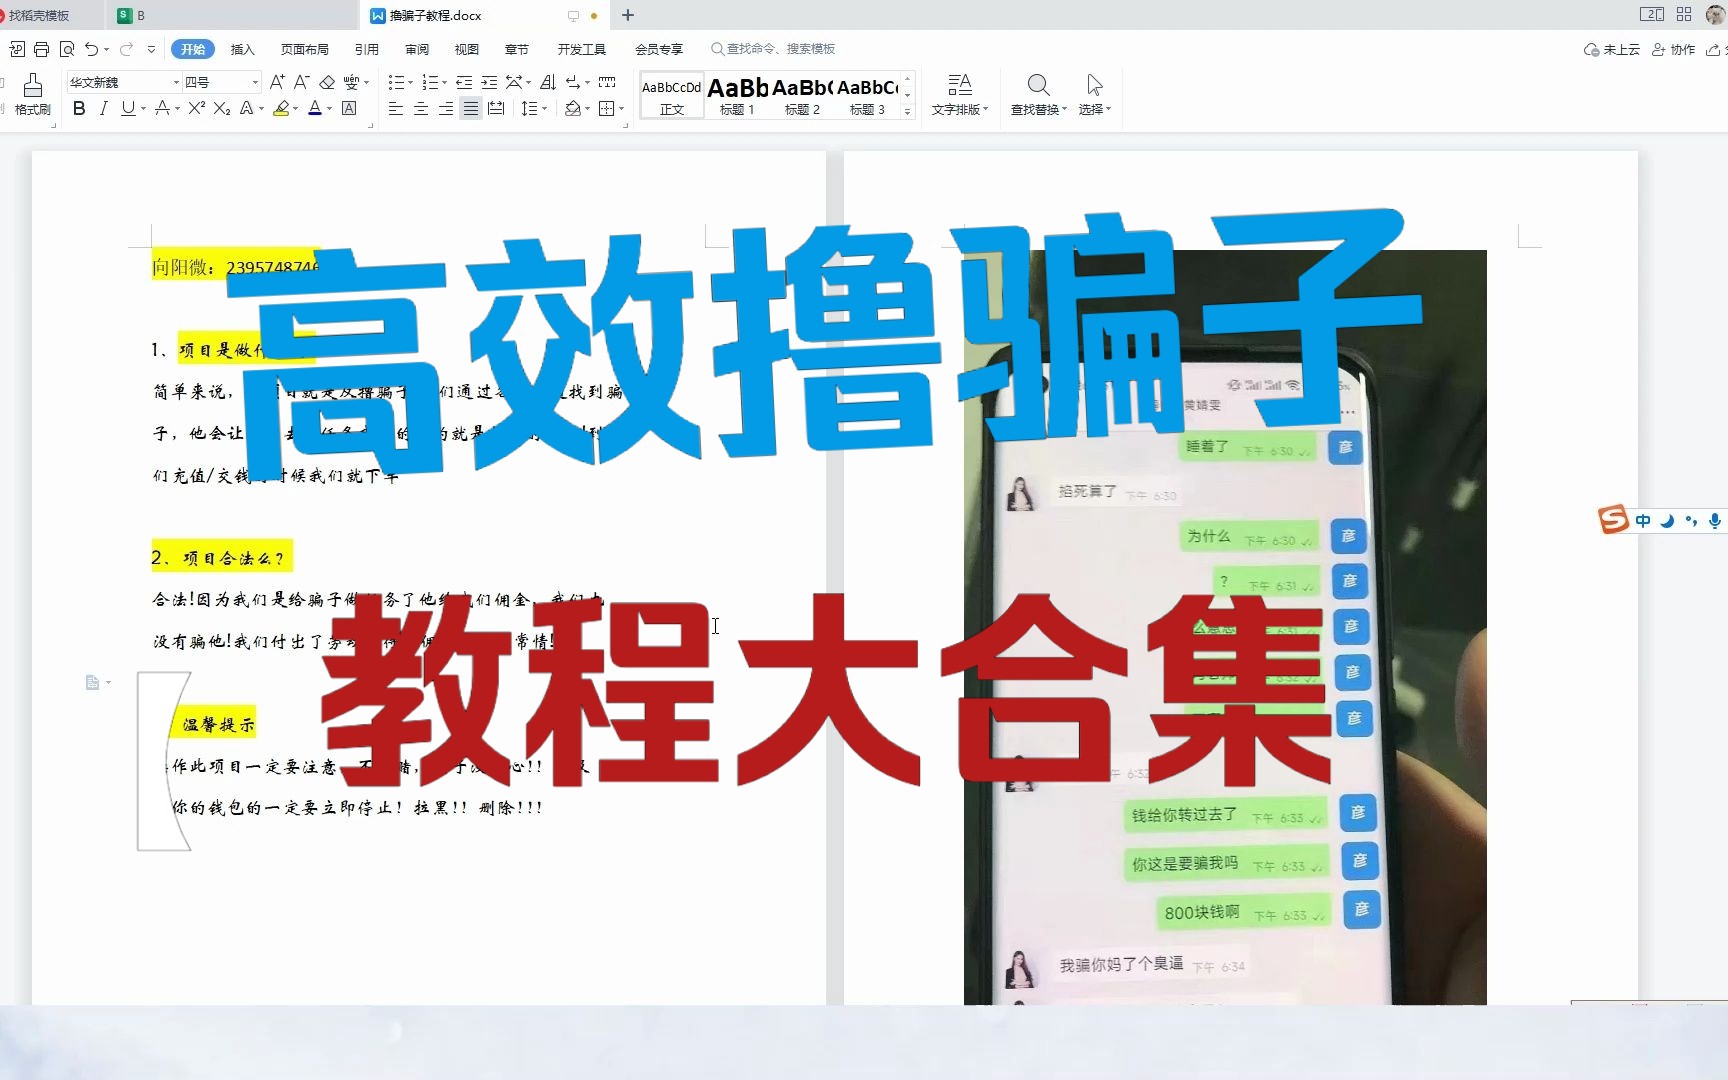
Task: Apply the 标题 2 style
Action: coord(802,96)
